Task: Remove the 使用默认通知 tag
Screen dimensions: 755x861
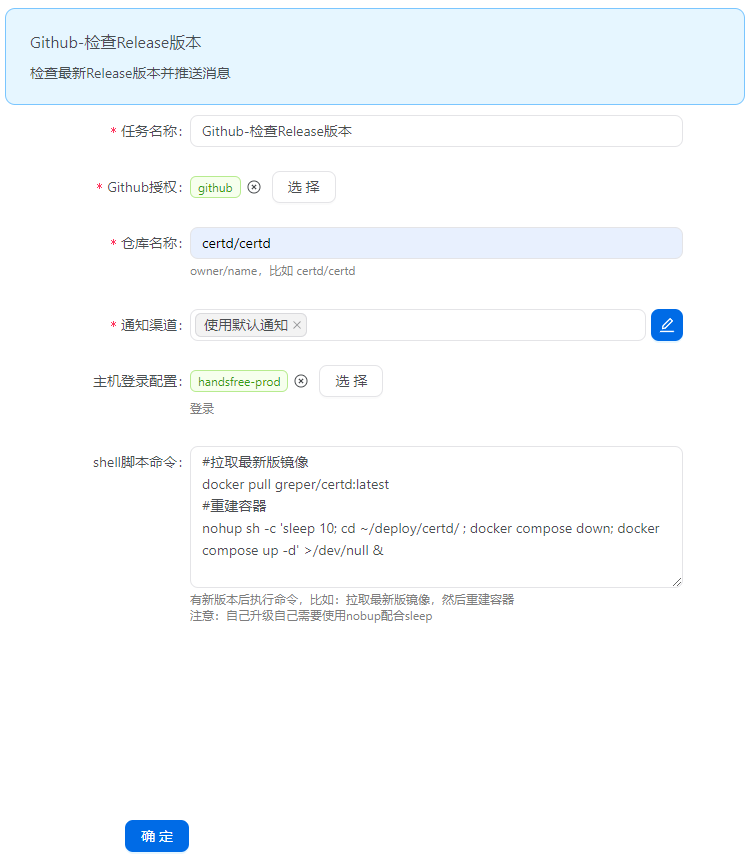Action: tap(297, 325)
